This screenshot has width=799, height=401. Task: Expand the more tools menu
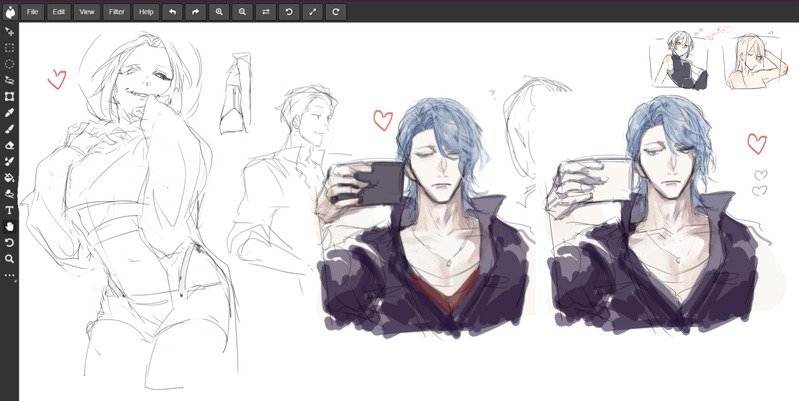click(x=9, y=275)
